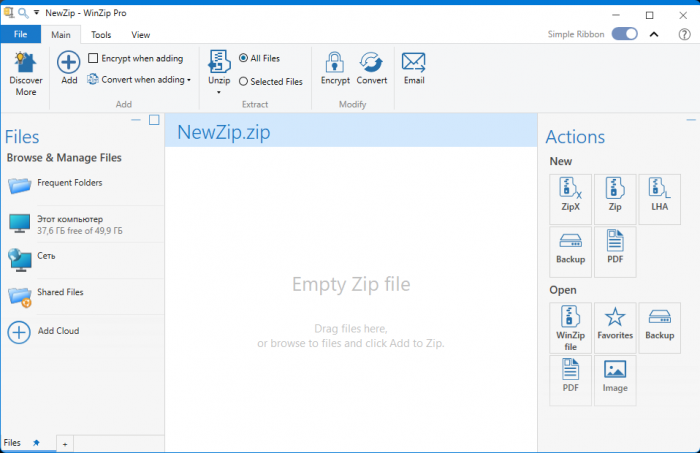The height and width of the screenshot is (453, 700).
Task: Open Frequent Folders in the Files panel
Action: pyautogui.click(x=69, y=183)
